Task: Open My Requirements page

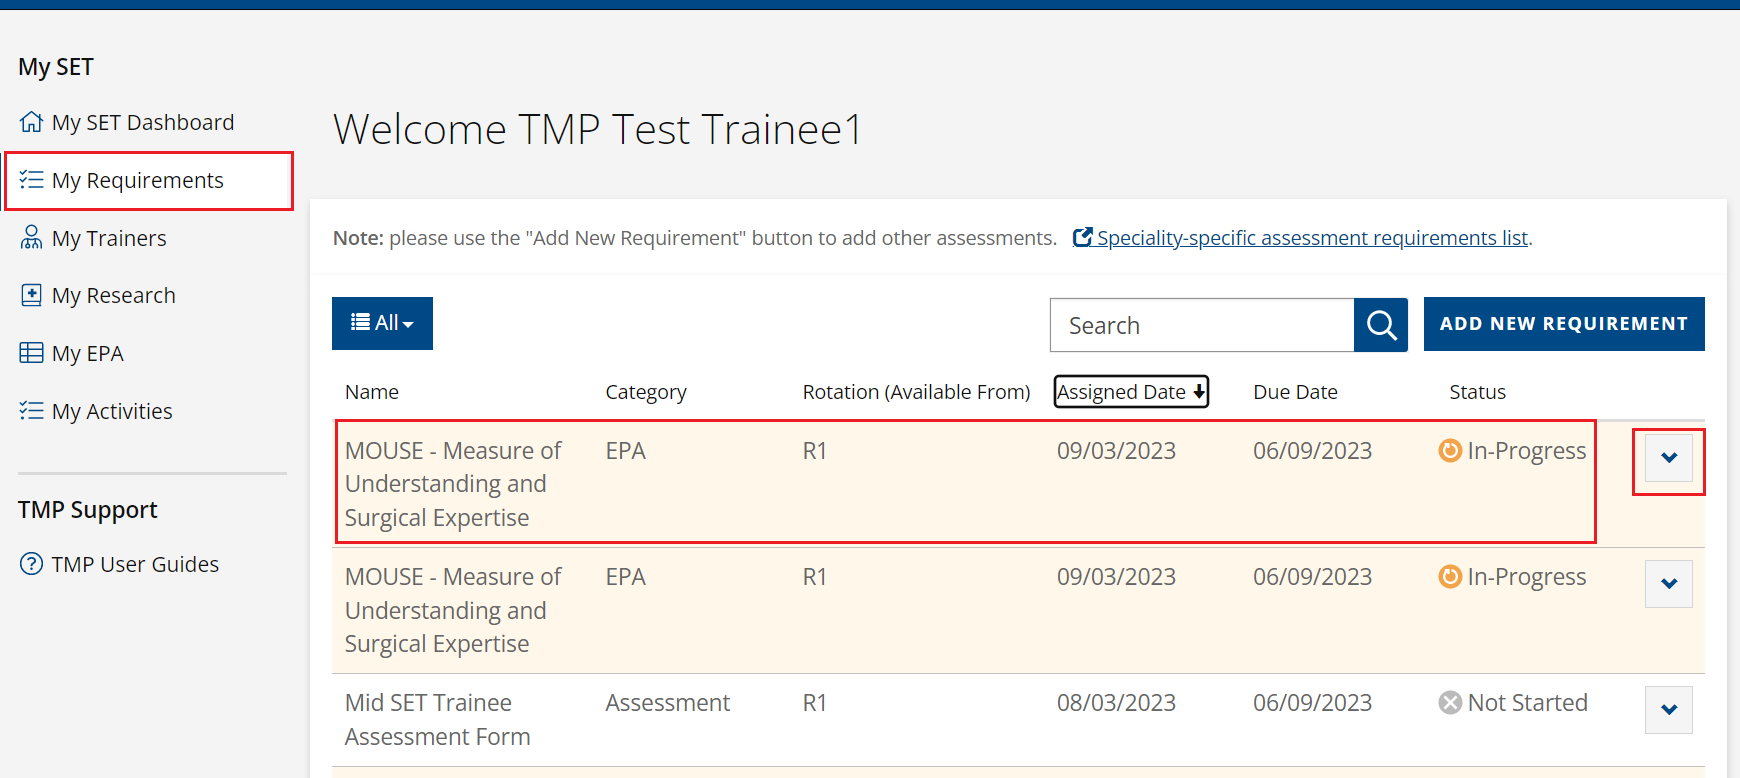Action: point(138,180)
